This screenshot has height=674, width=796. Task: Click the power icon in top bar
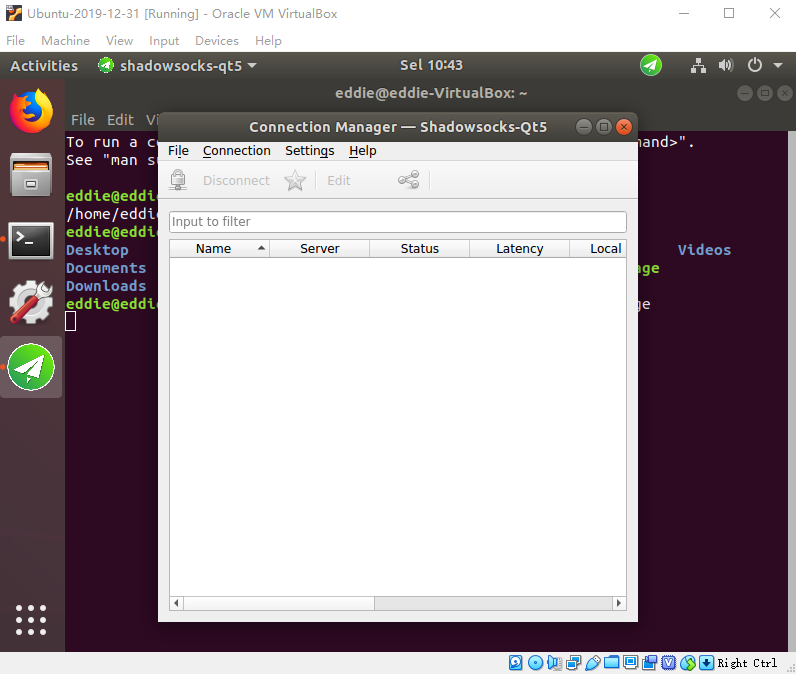[755, 65]
